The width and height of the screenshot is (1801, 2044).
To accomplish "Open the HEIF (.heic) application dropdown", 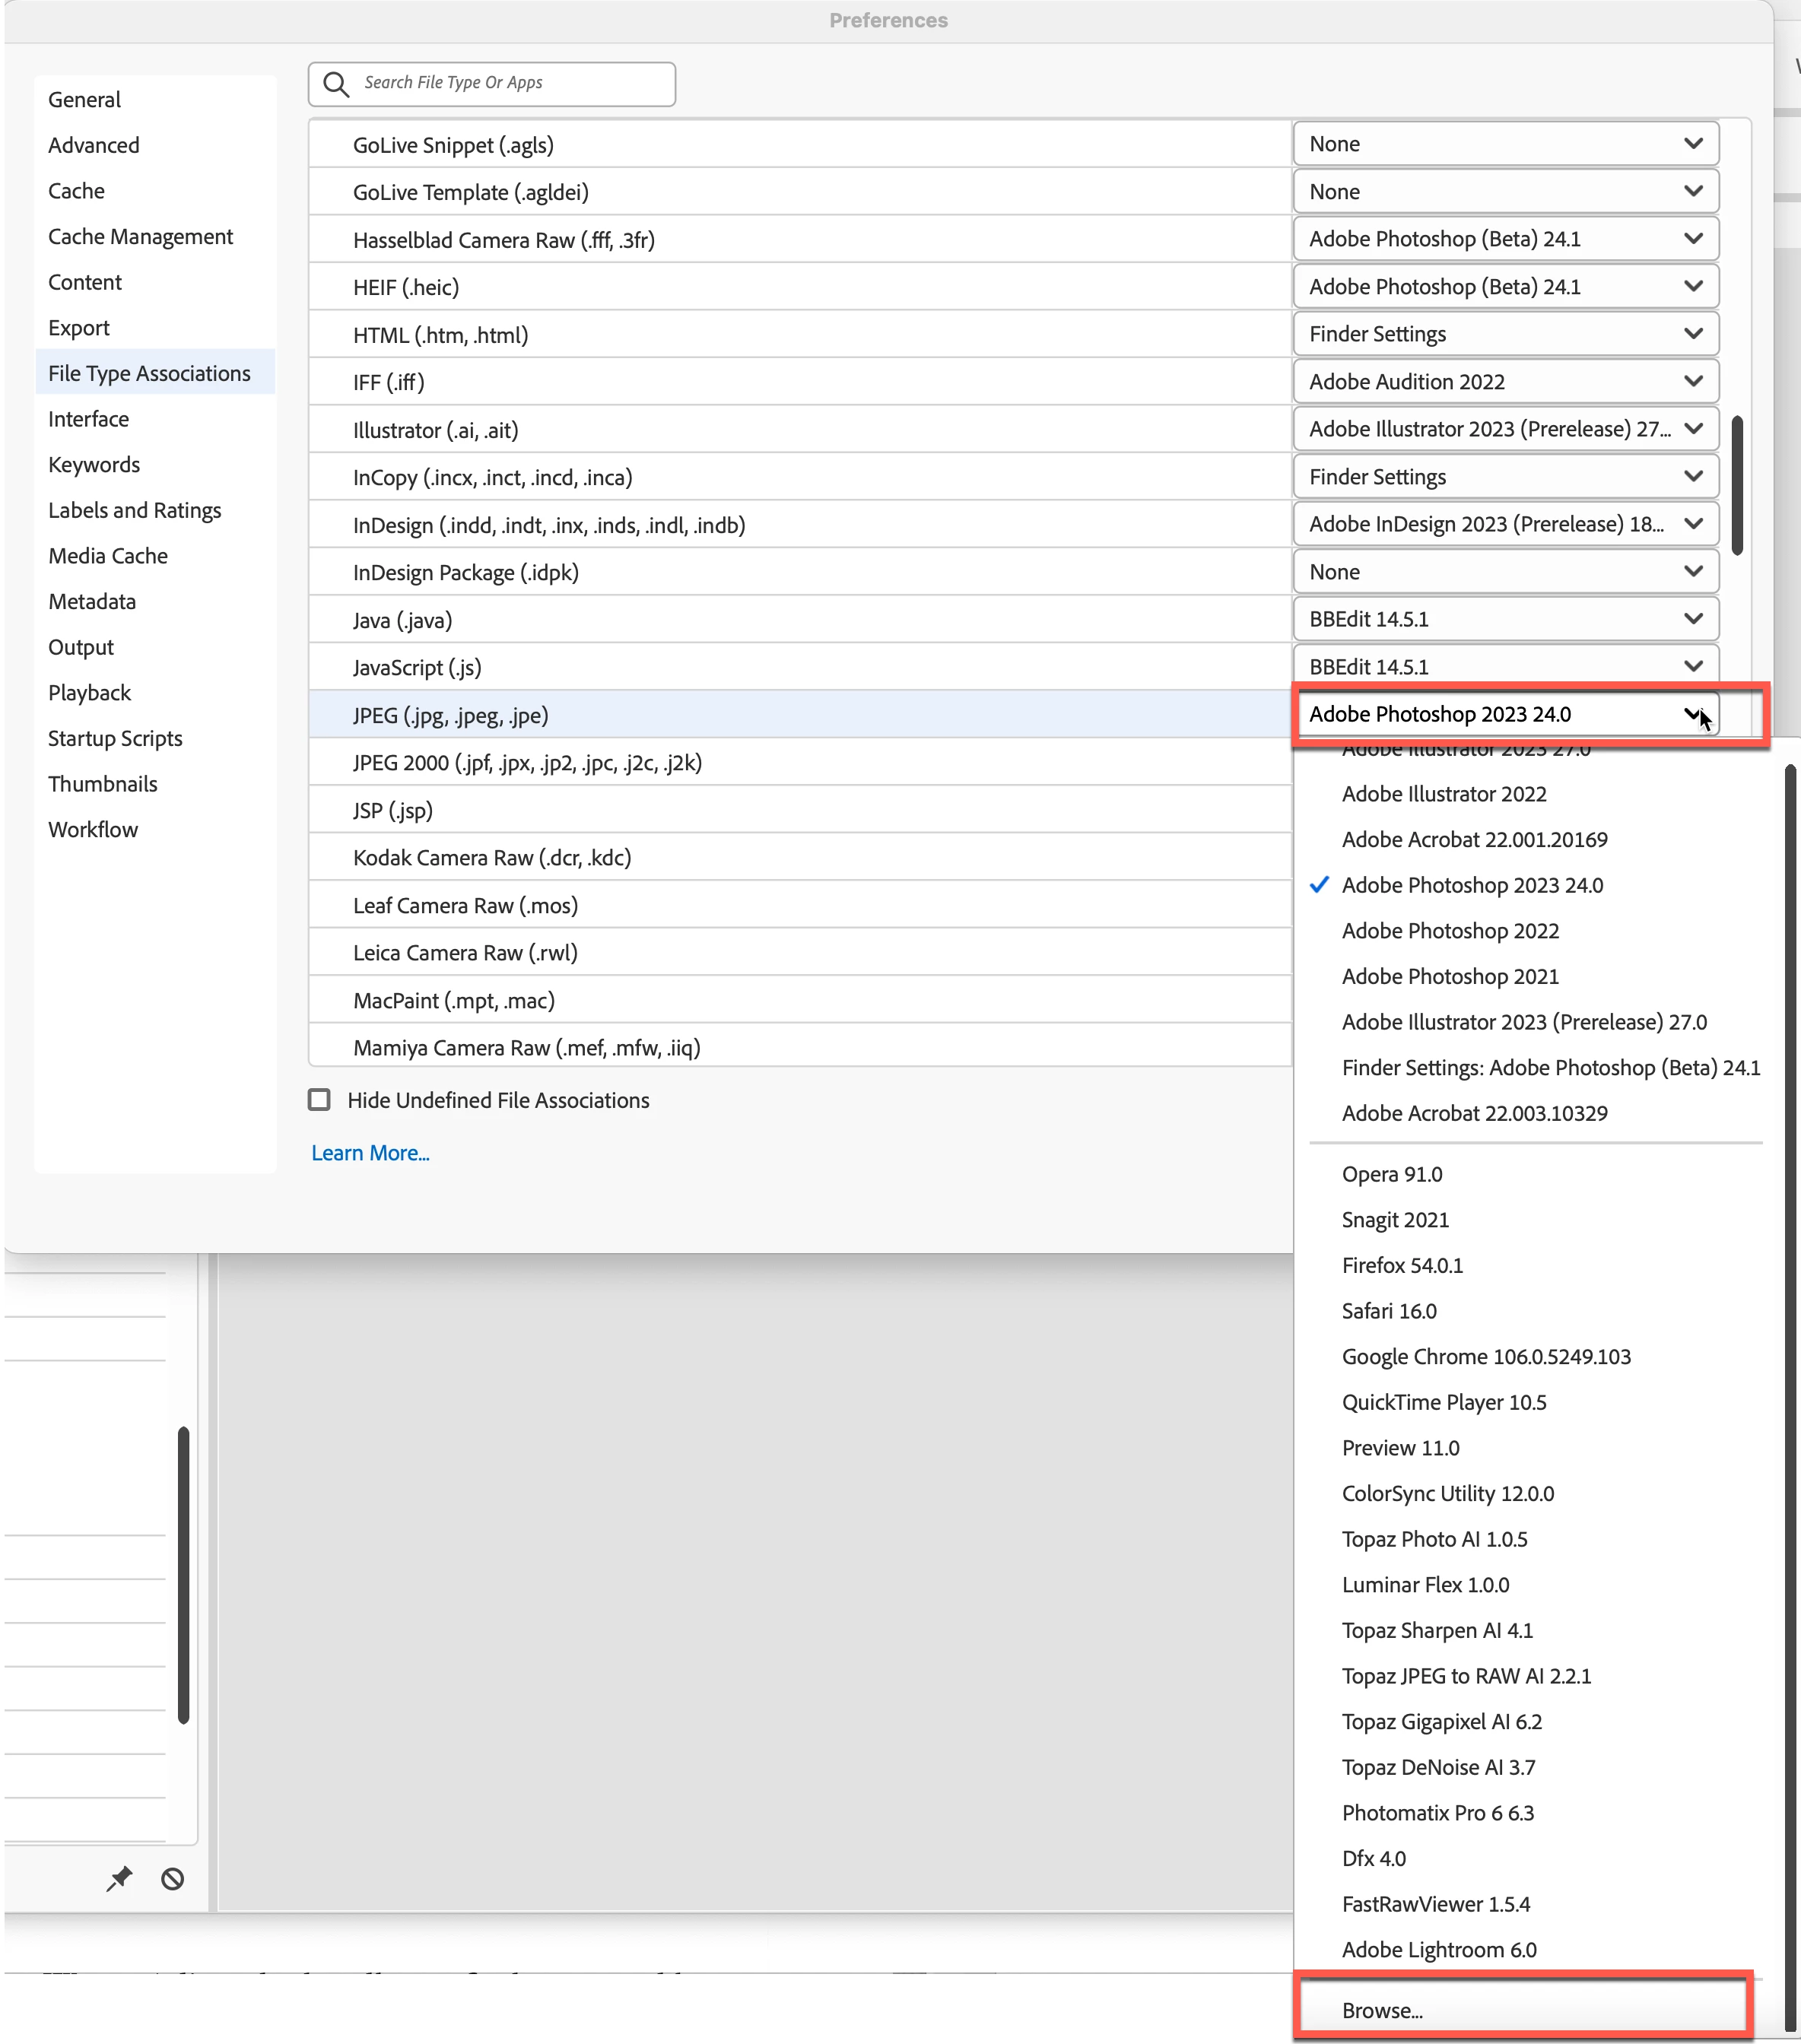I will 1505,287.
